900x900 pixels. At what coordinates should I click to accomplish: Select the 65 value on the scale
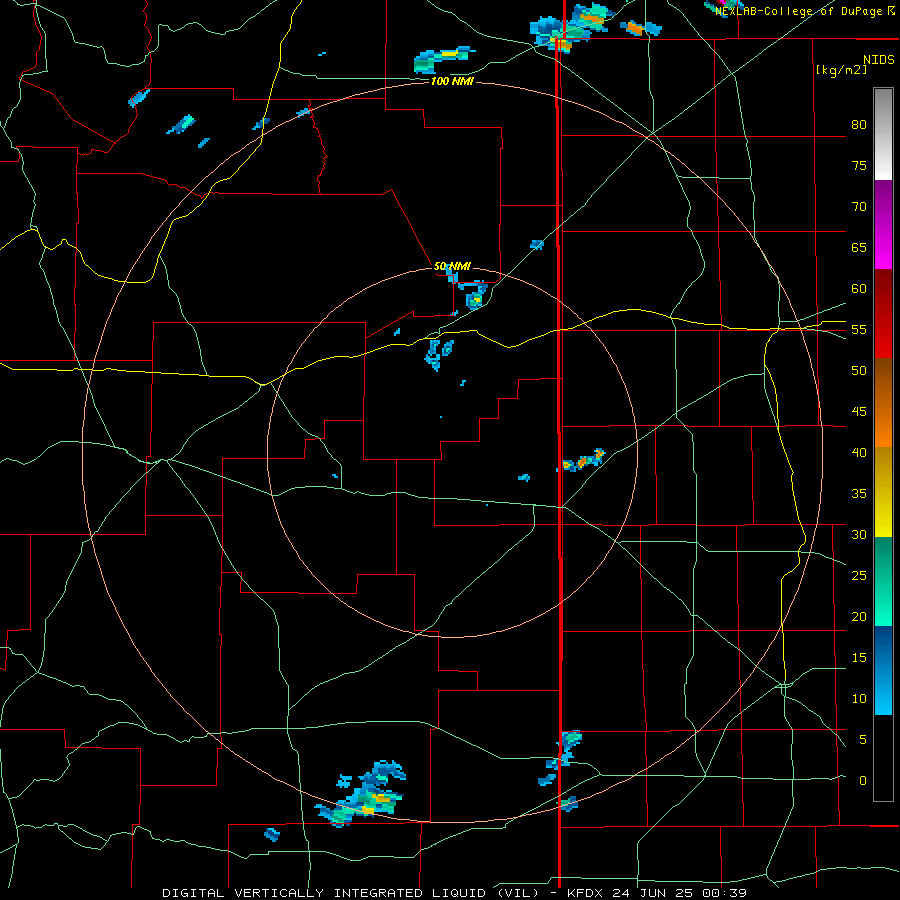pos(859,247)
